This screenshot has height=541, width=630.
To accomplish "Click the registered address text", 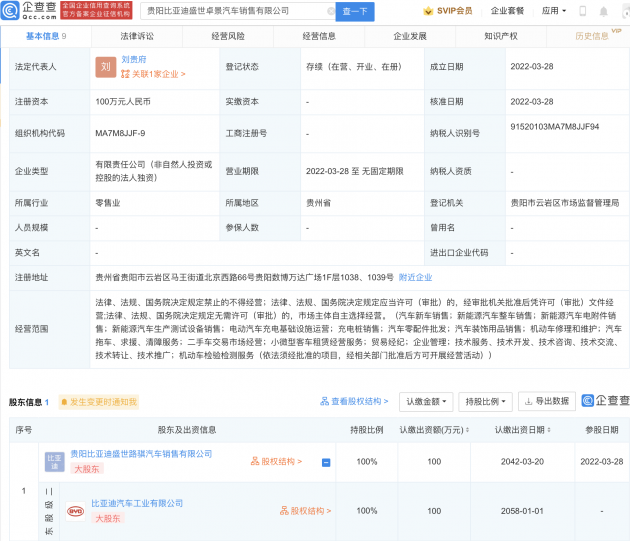I will pyautogui.click(x=244, y=277).
